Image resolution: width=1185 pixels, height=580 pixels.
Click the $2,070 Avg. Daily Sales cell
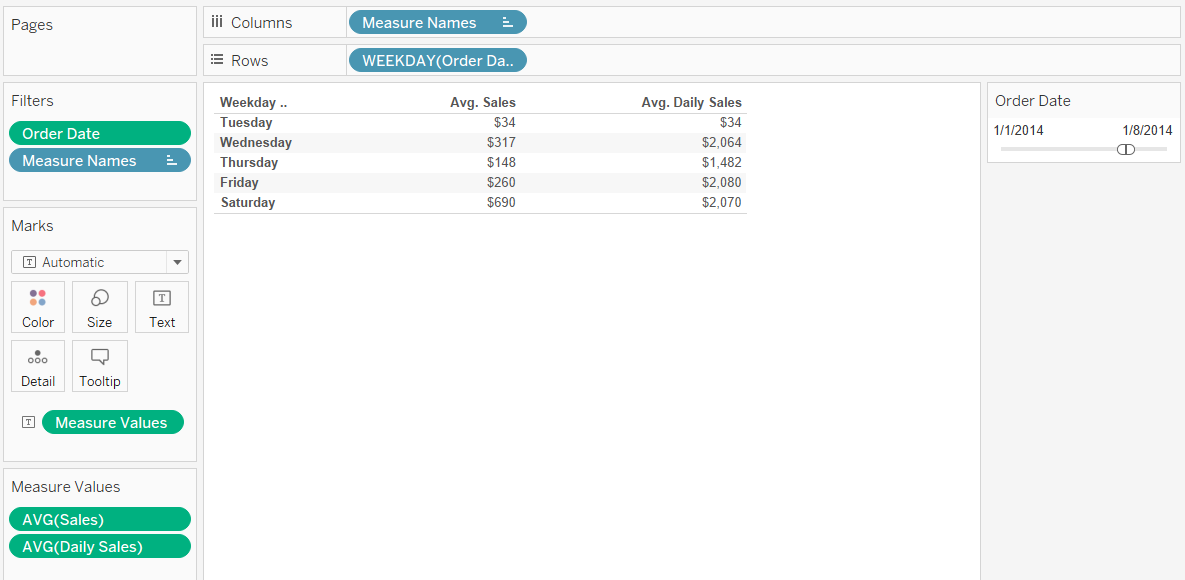click(721, 203)
